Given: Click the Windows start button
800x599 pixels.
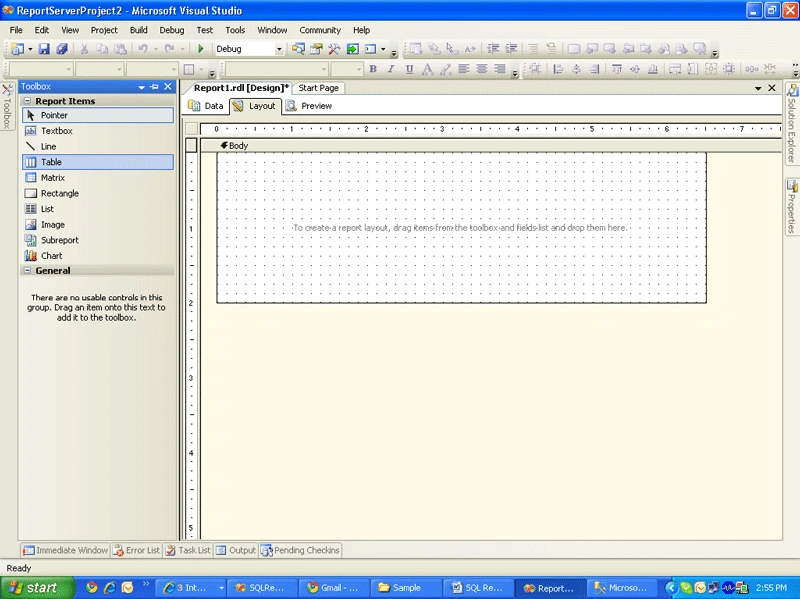Looking at the screenshot, I should coord(36,588).
